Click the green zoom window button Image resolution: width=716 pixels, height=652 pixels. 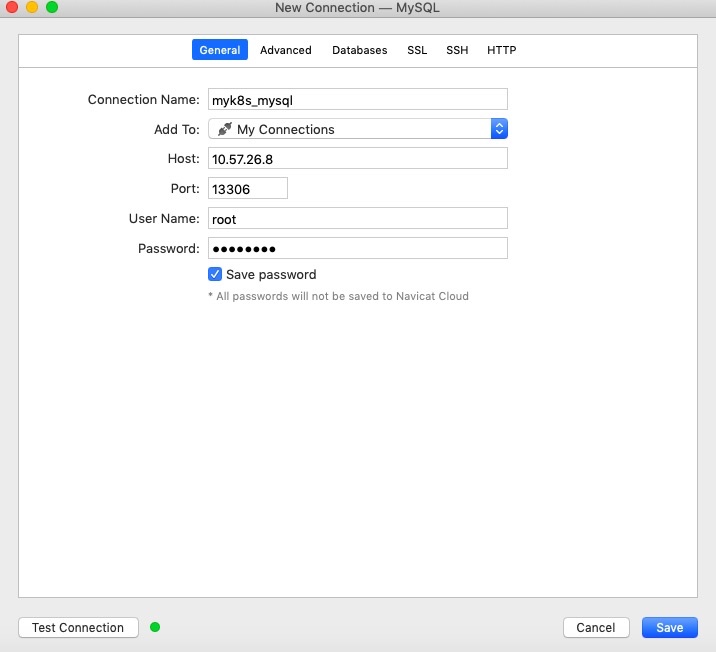point(52,7)
